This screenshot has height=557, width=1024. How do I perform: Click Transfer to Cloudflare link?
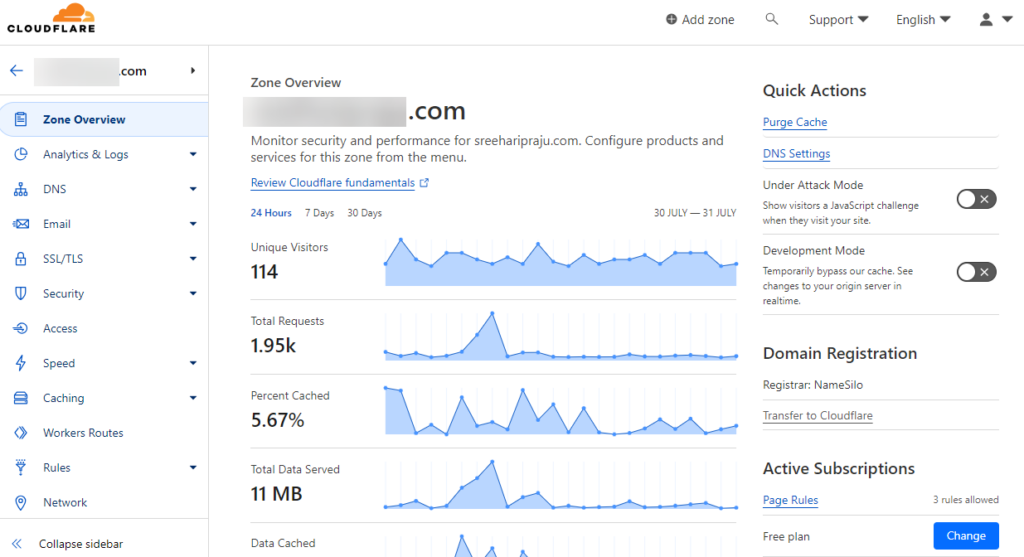tap(818, 415)
